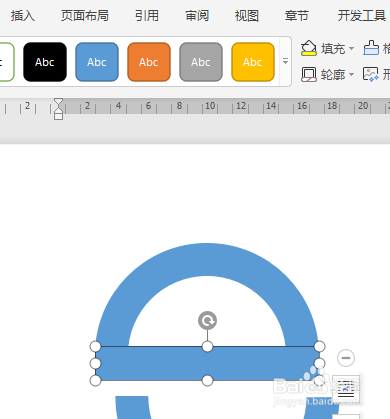The width and height of the screenshot is (390, 419).
Task: Open the 章节 tab
Action: [x=297, y=16]
